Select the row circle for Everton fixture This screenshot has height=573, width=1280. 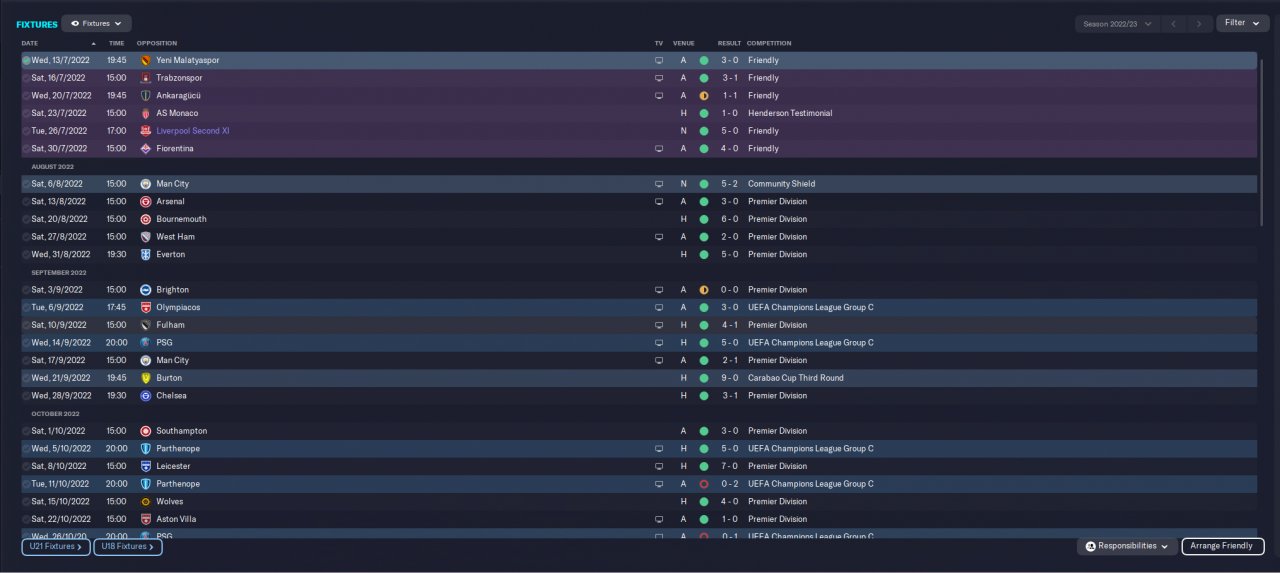(27, 255)
